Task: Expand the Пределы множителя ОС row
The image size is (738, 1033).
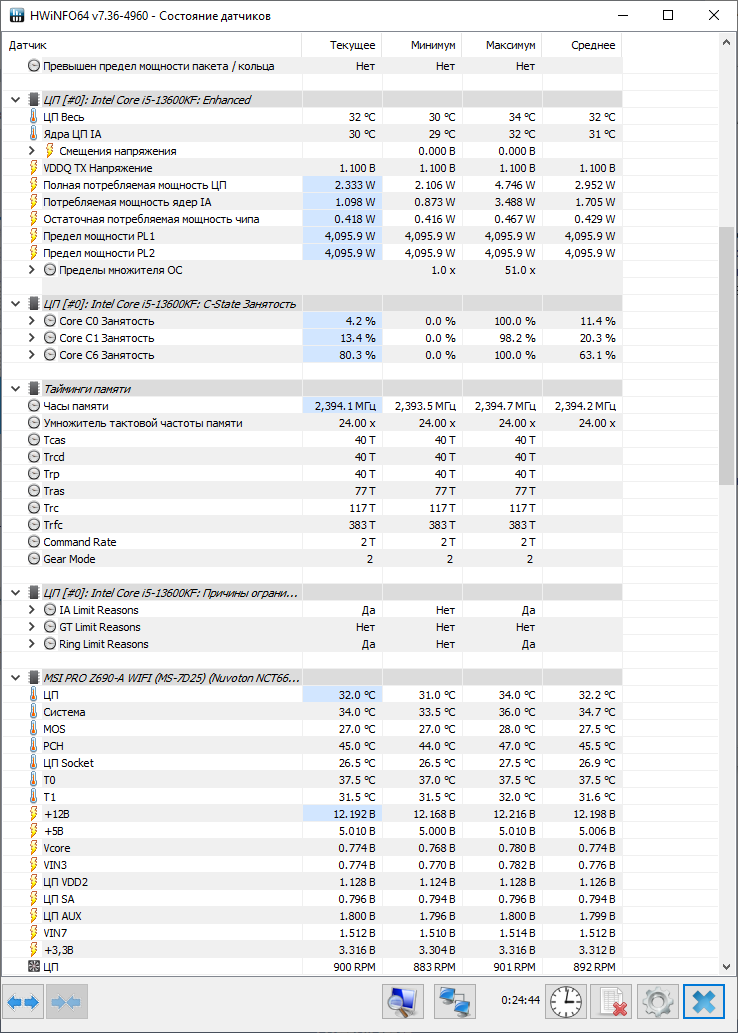Action: click(x=32, y=269)
